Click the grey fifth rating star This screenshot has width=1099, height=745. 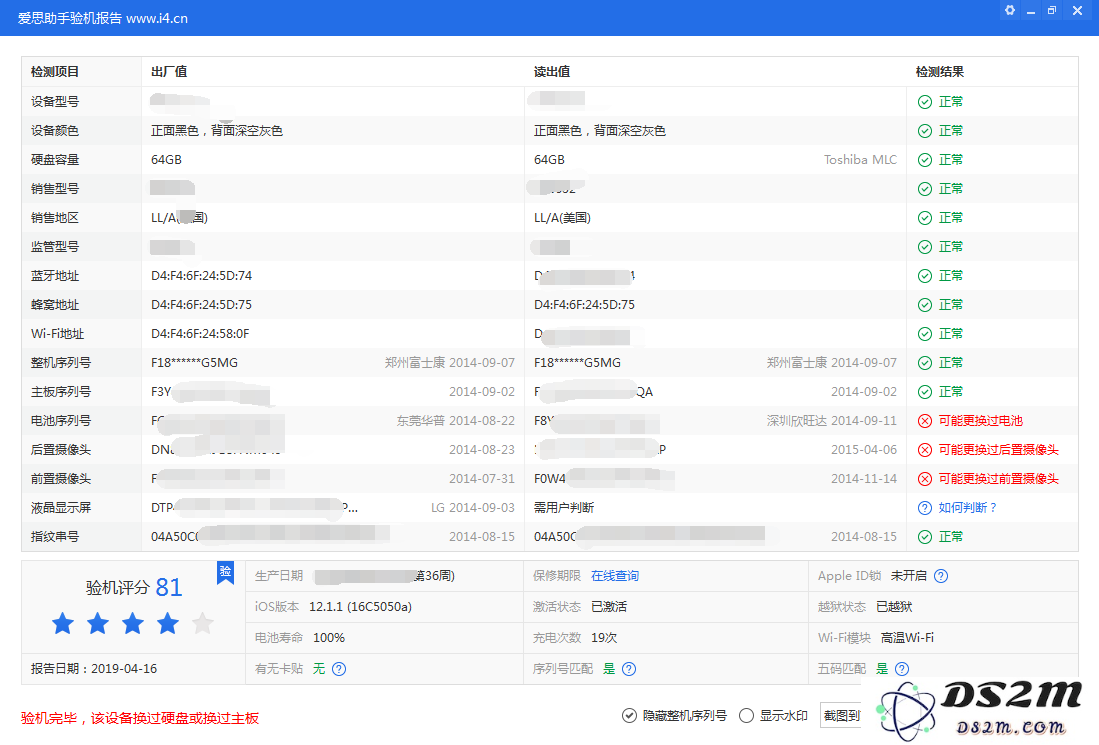tap(203, 623)
